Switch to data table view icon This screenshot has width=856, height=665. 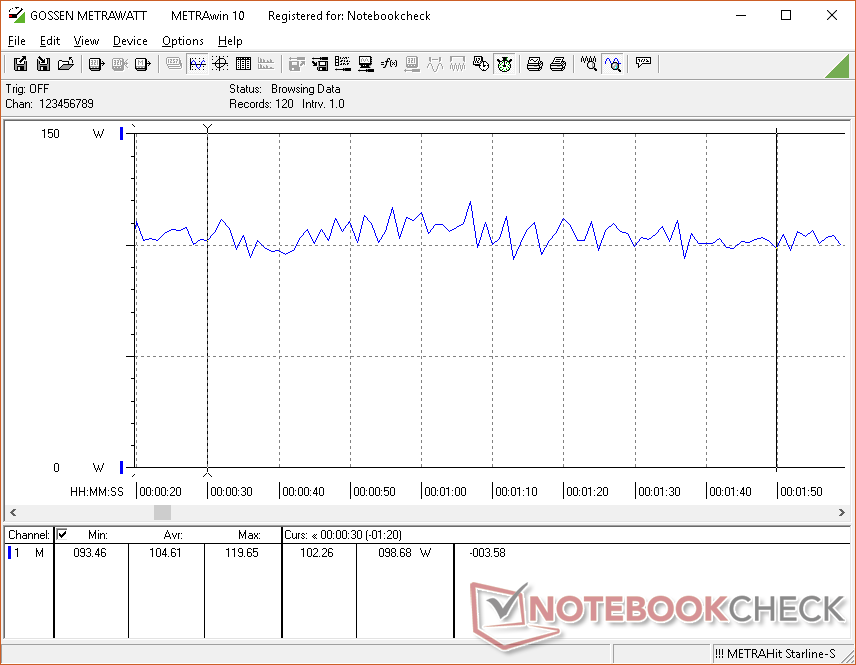(243, 64)
